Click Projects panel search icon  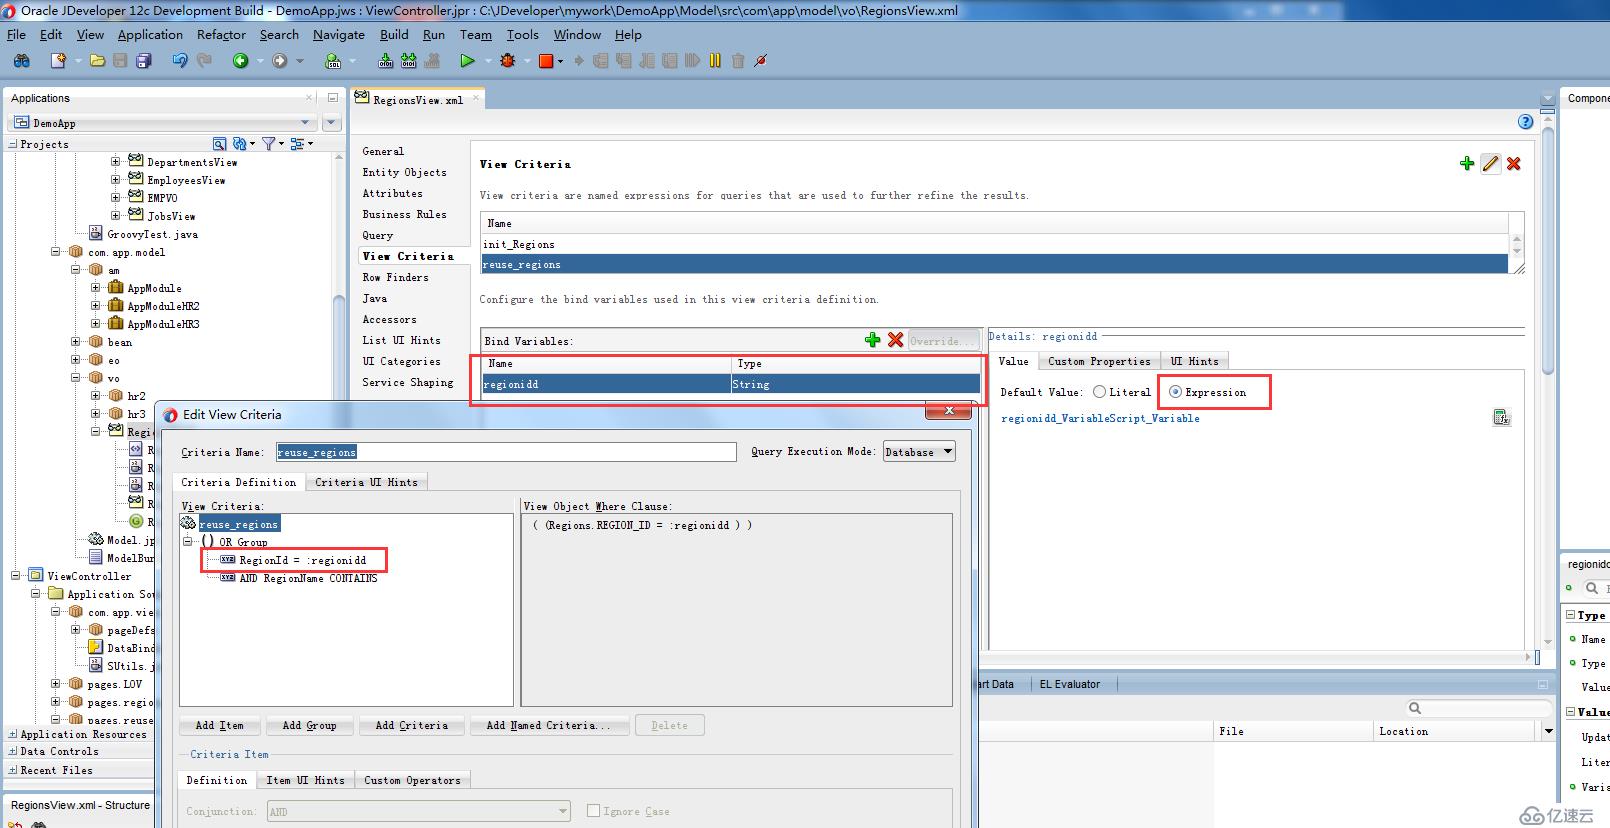219,144
